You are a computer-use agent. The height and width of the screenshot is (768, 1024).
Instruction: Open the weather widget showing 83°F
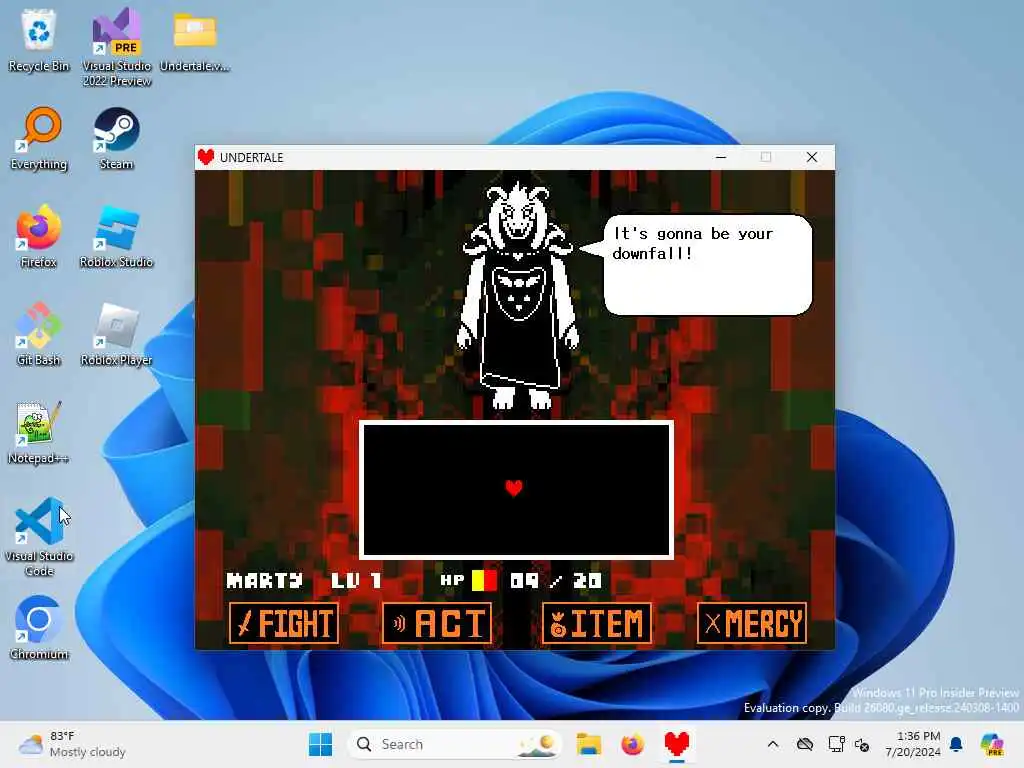(x=72, y=744)
